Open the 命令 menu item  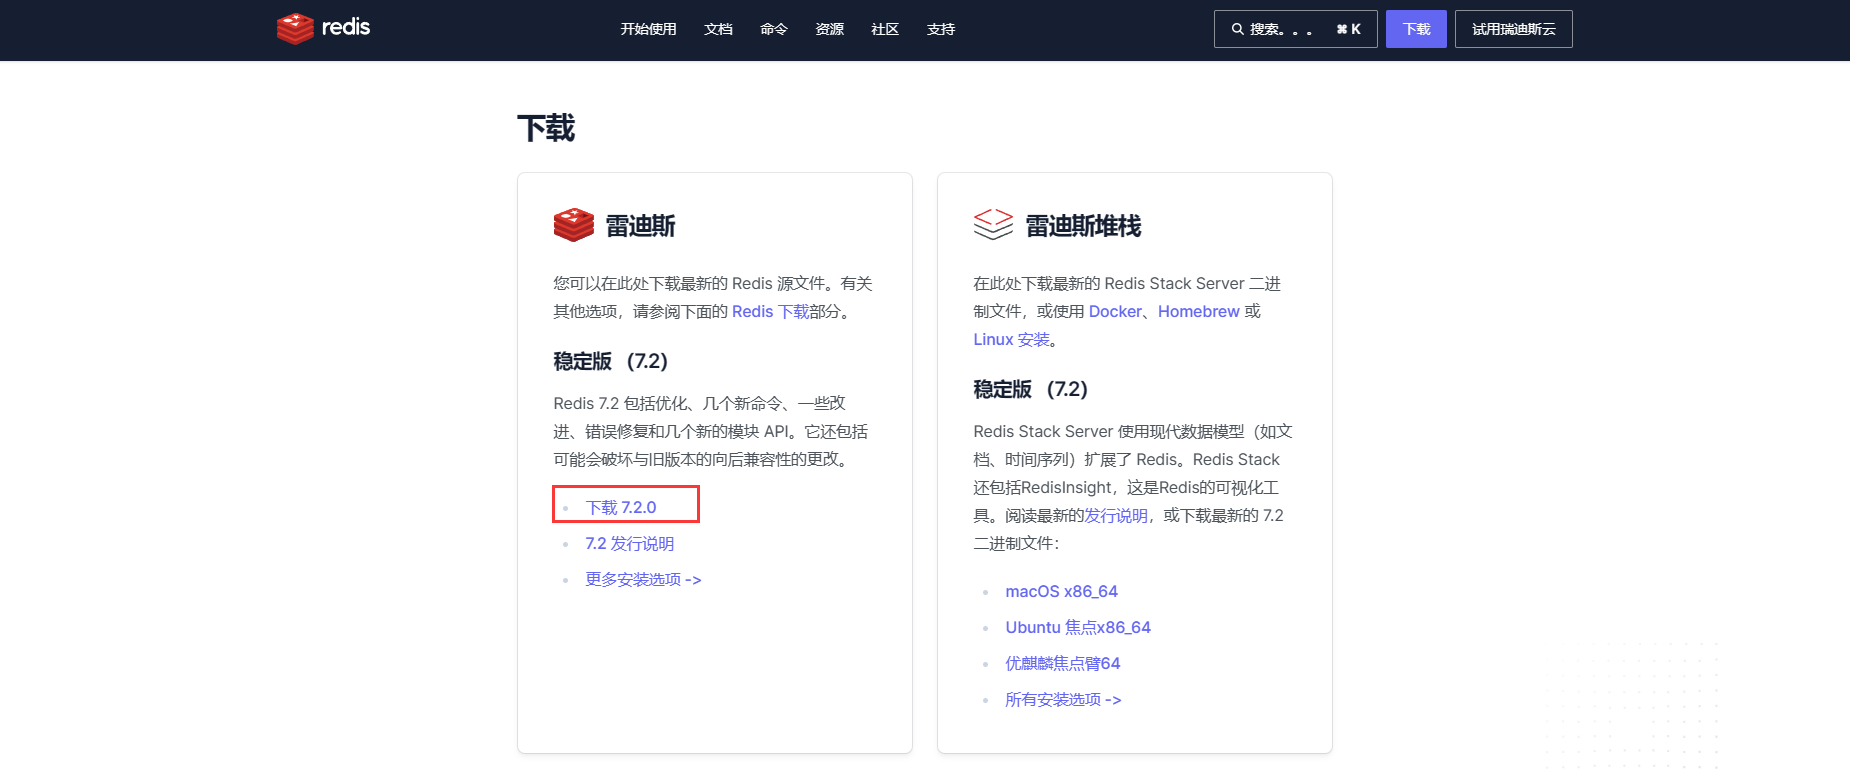point(774,29)
